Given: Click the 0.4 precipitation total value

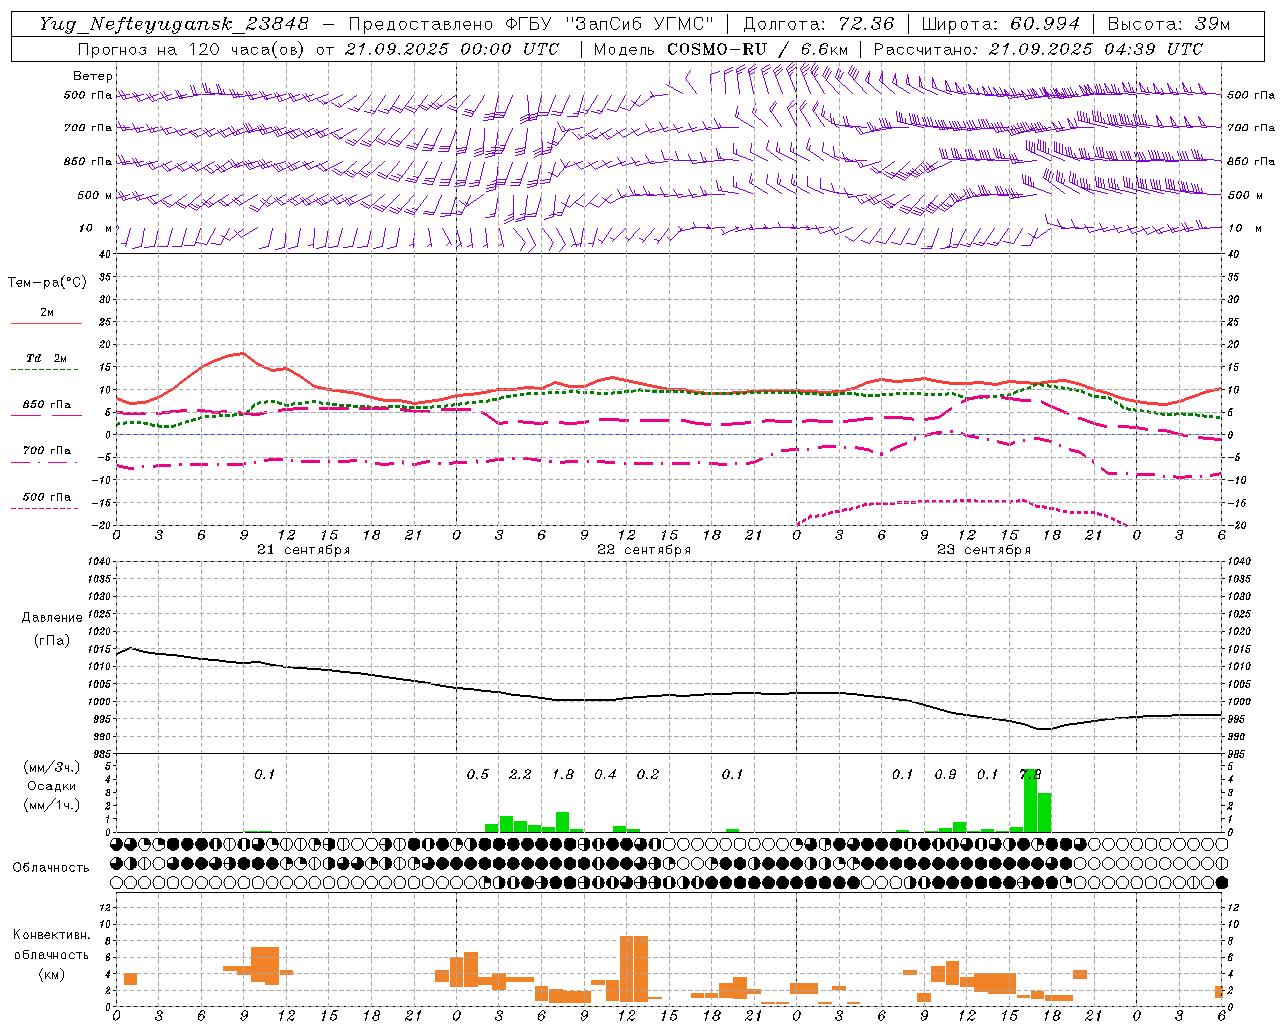Looking at the screenshot, I should pyautogui.click(x=605, y=775).
